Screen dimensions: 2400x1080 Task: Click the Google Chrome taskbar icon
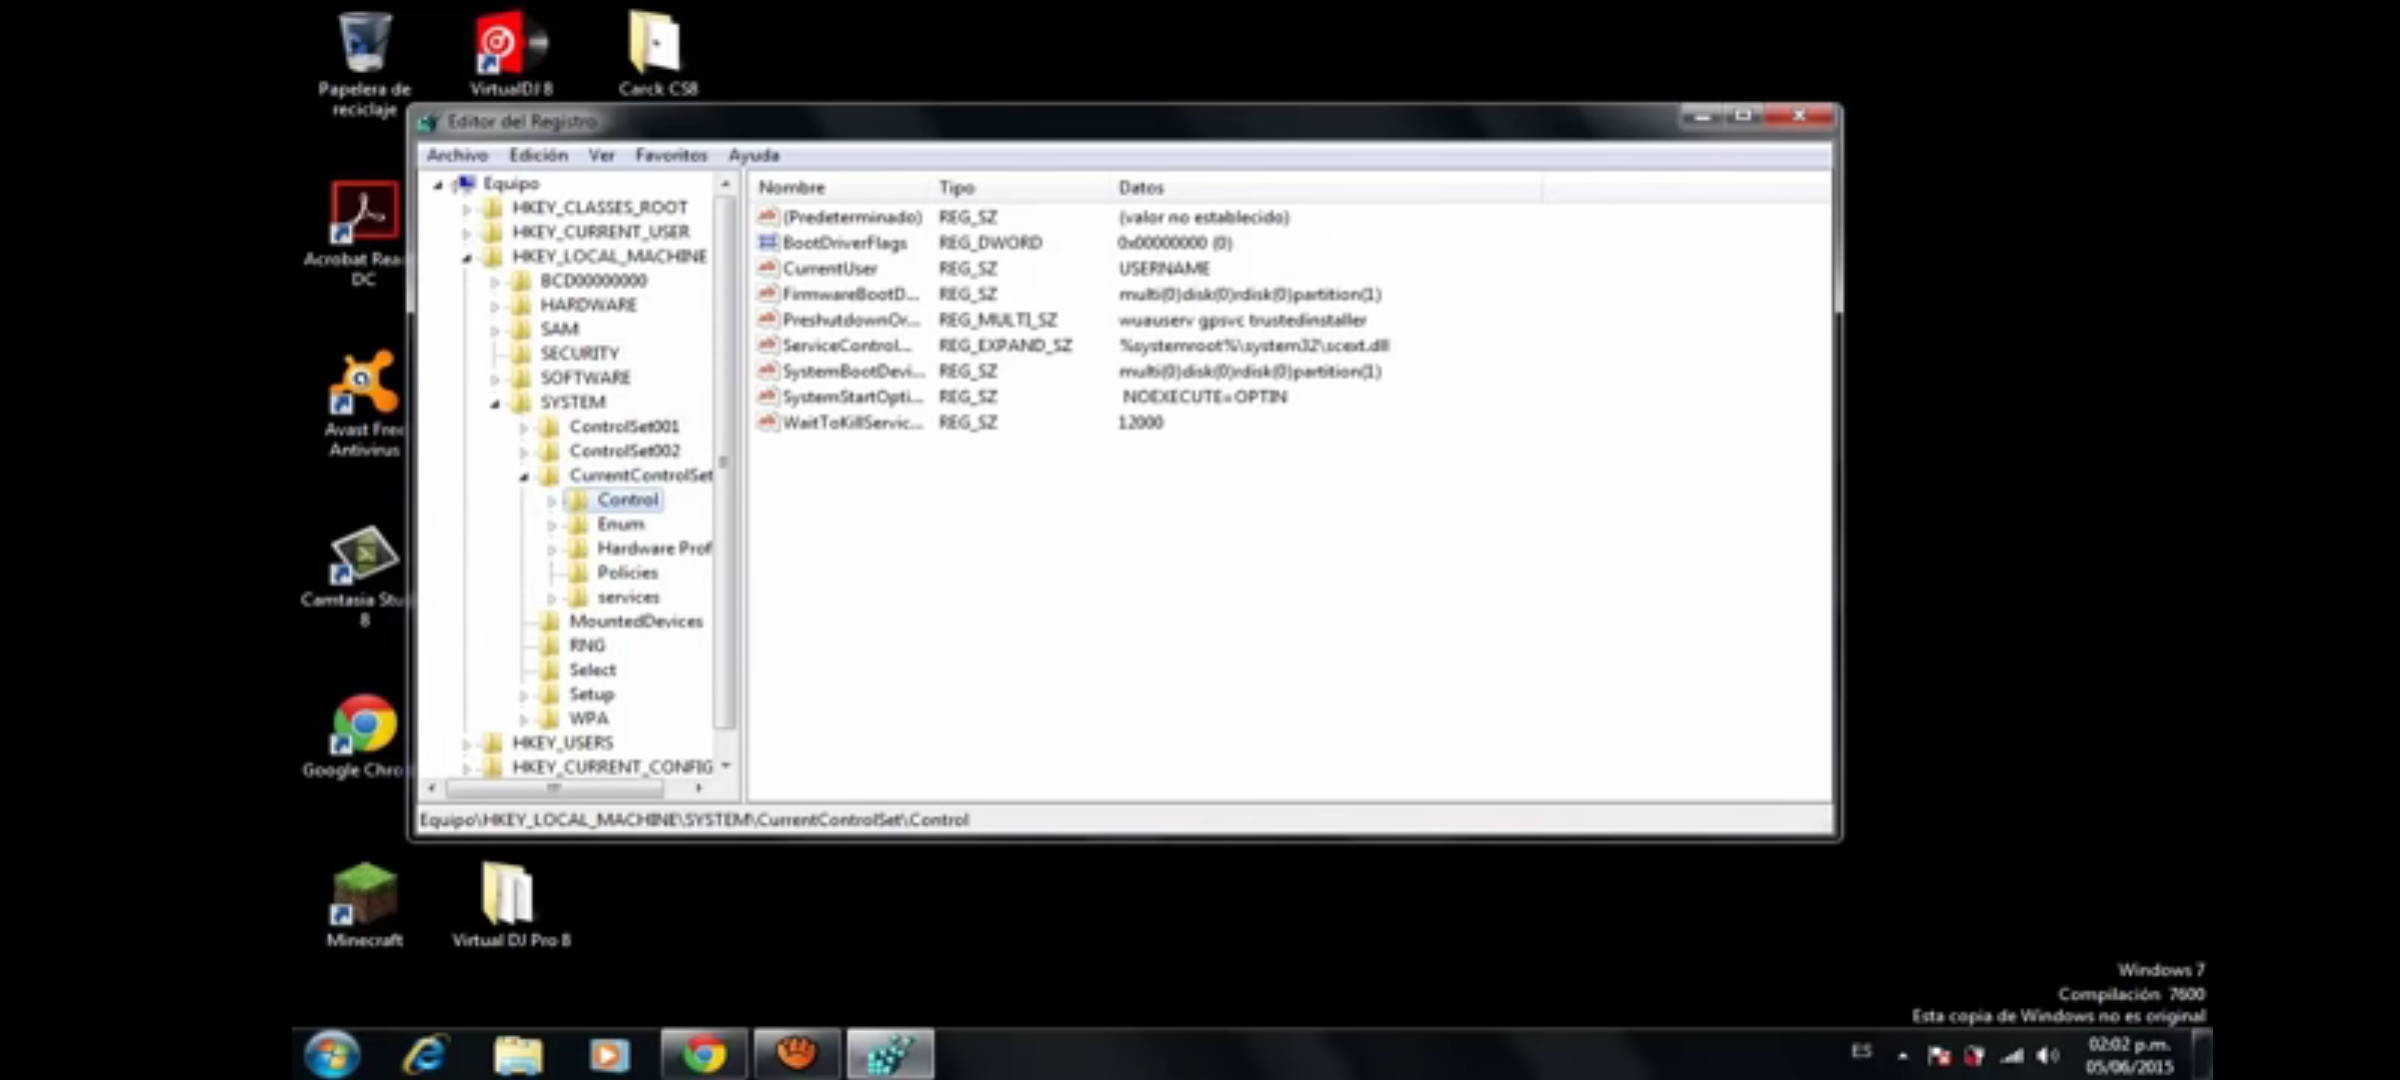coord(704,1055)
